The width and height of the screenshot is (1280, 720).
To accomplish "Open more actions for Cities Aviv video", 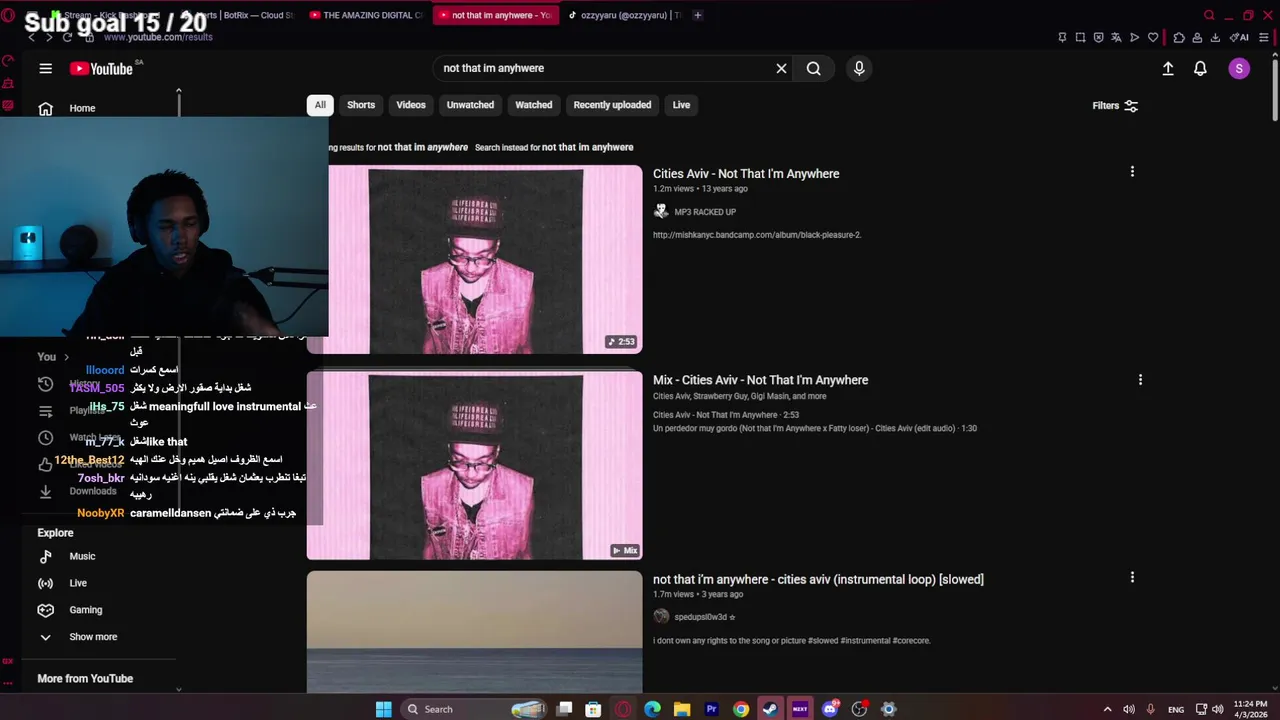I will (x=1132, y=172).
